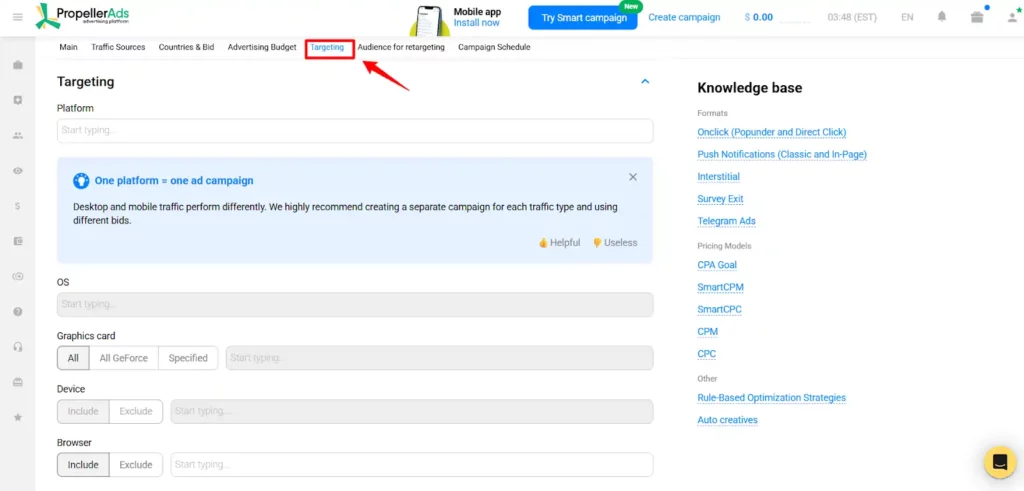Screen dimensions: 1024x491
Task: Switch to the Advertising Budget tab
Action: [x=262, y=47]
